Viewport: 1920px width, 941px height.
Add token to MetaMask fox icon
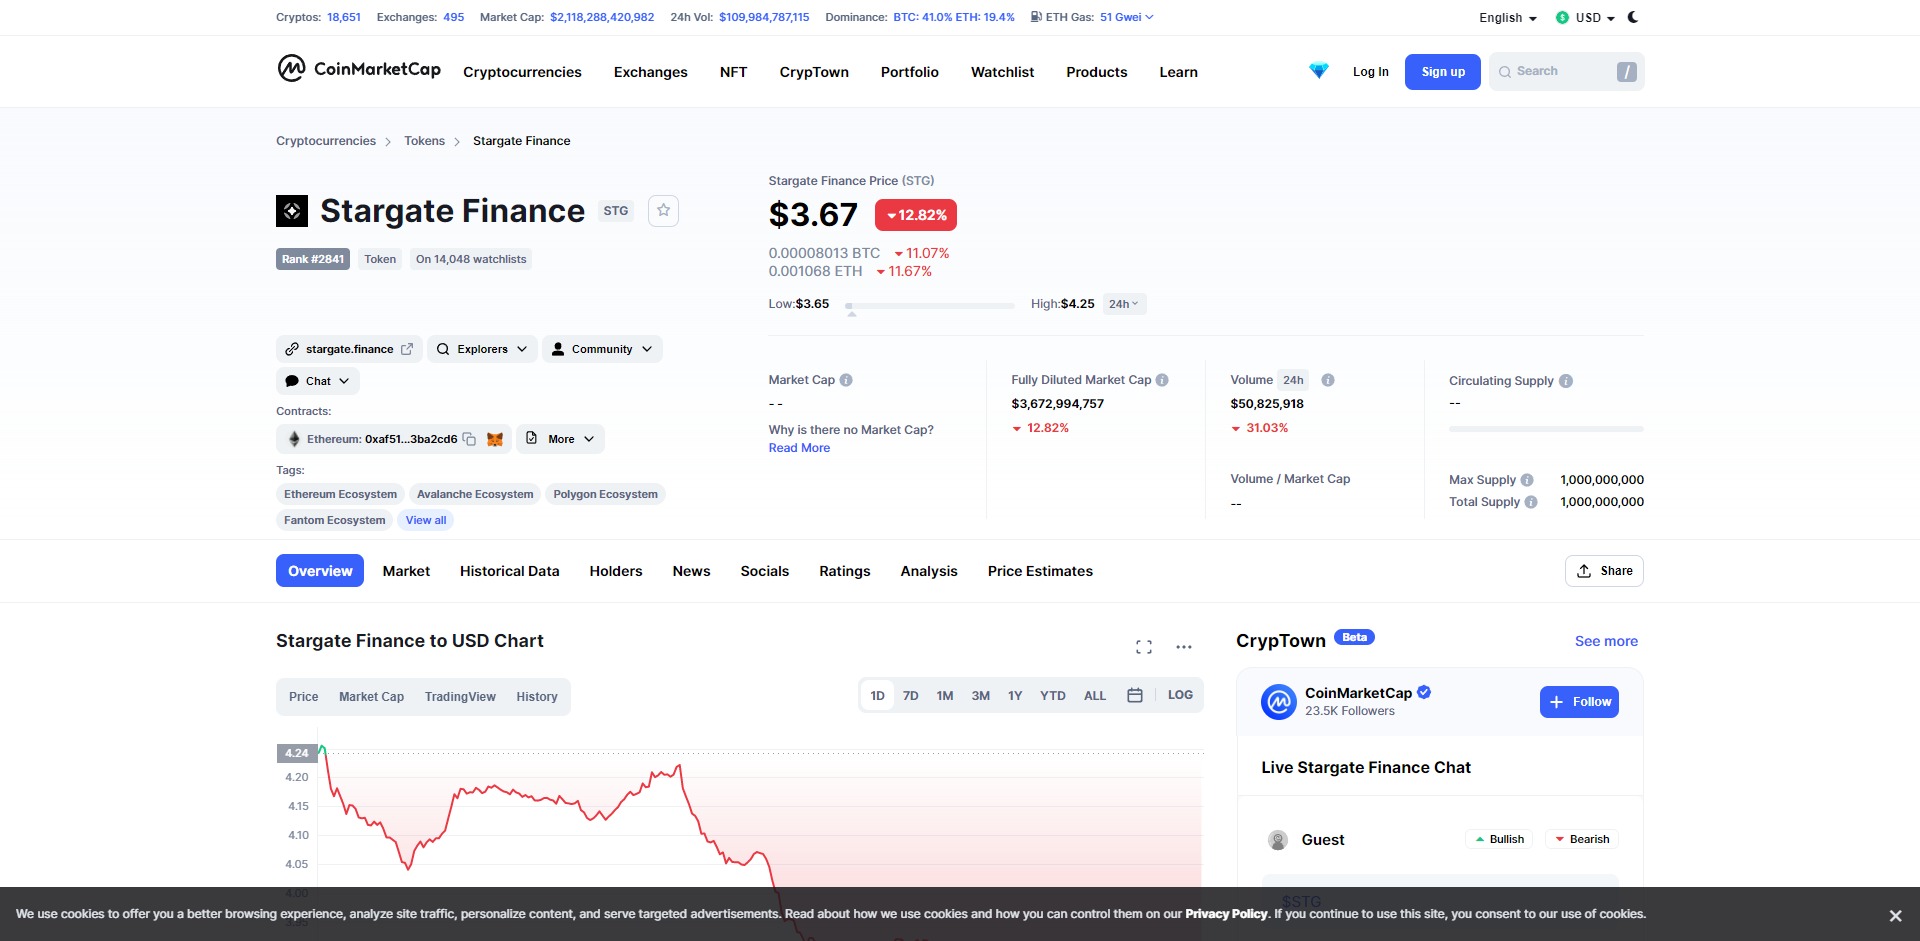[494, 439]
